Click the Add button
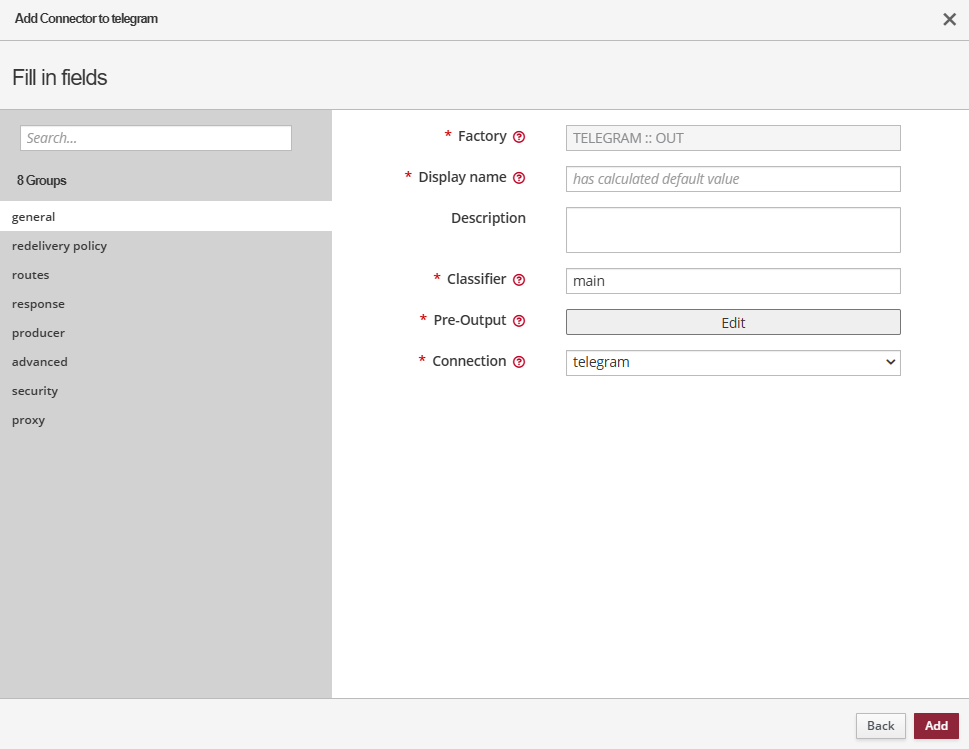969x749 pixels. [x=936, y=726]
